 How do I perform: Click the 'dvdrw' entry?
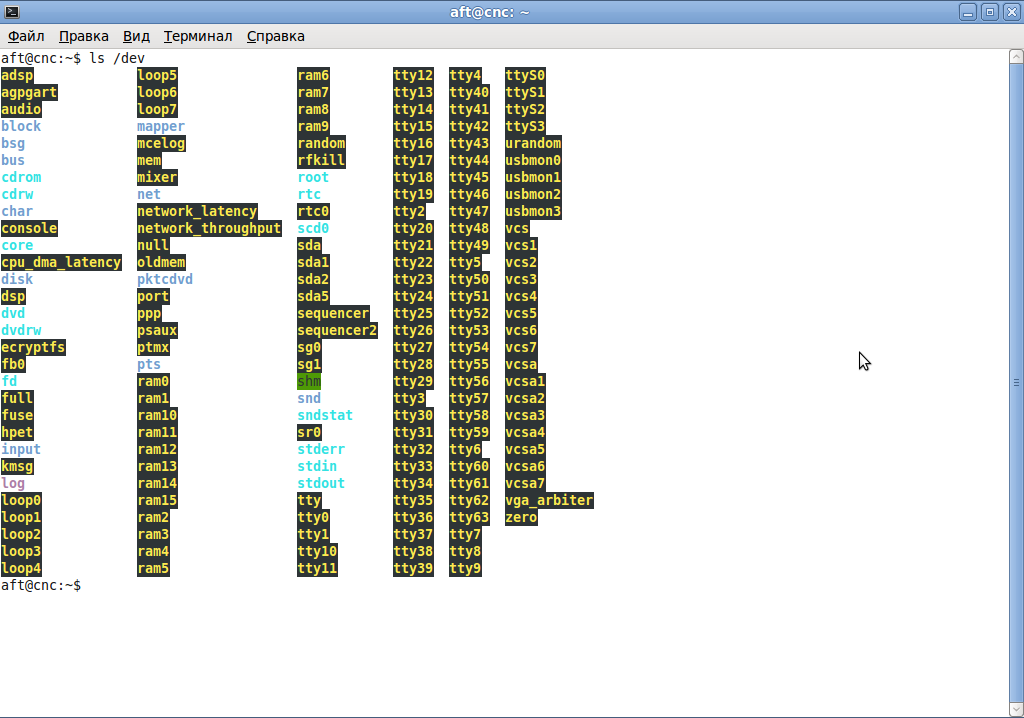(21, 330)
